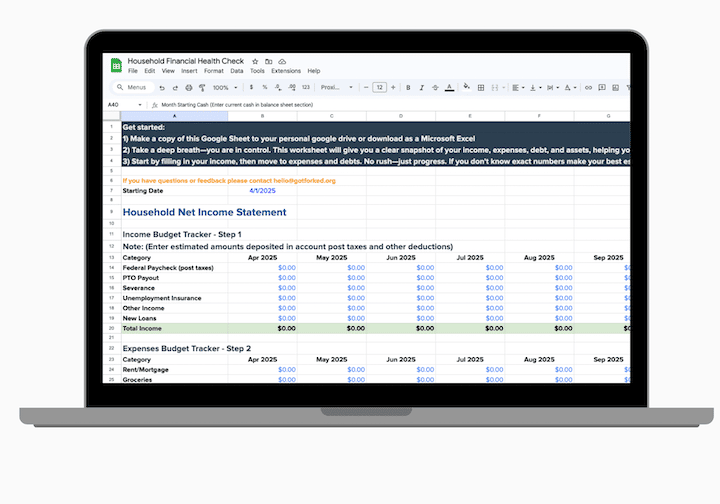Select the New Loans cell
This screenshot has width=720, height=504.
pyautogui.click(x=174, y=318)
